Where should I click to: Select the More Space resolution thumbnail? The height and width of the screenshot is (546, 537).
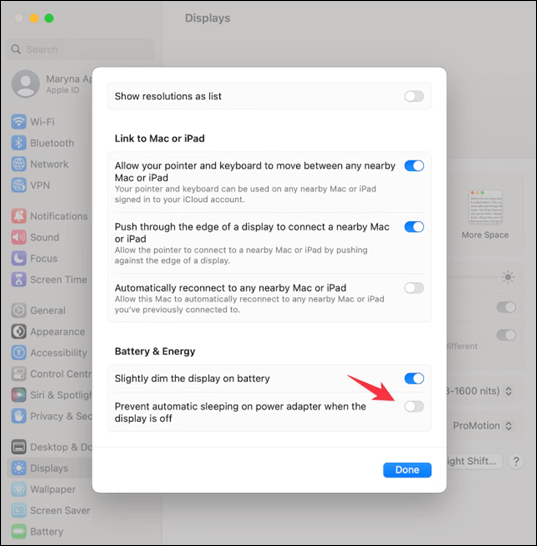[x=485, y=207]
